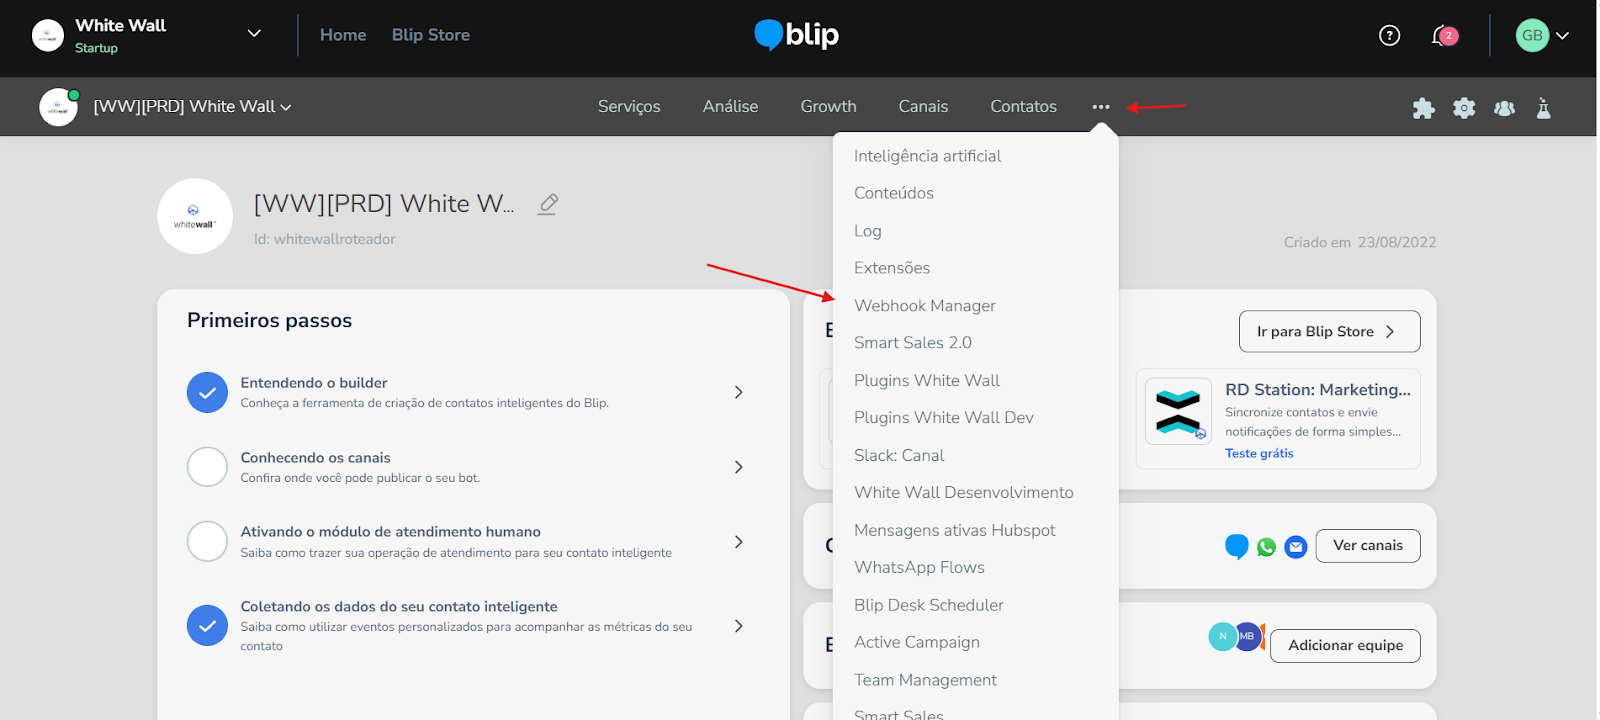Open the RD Station: Marketing card title

coord(1318,390)
